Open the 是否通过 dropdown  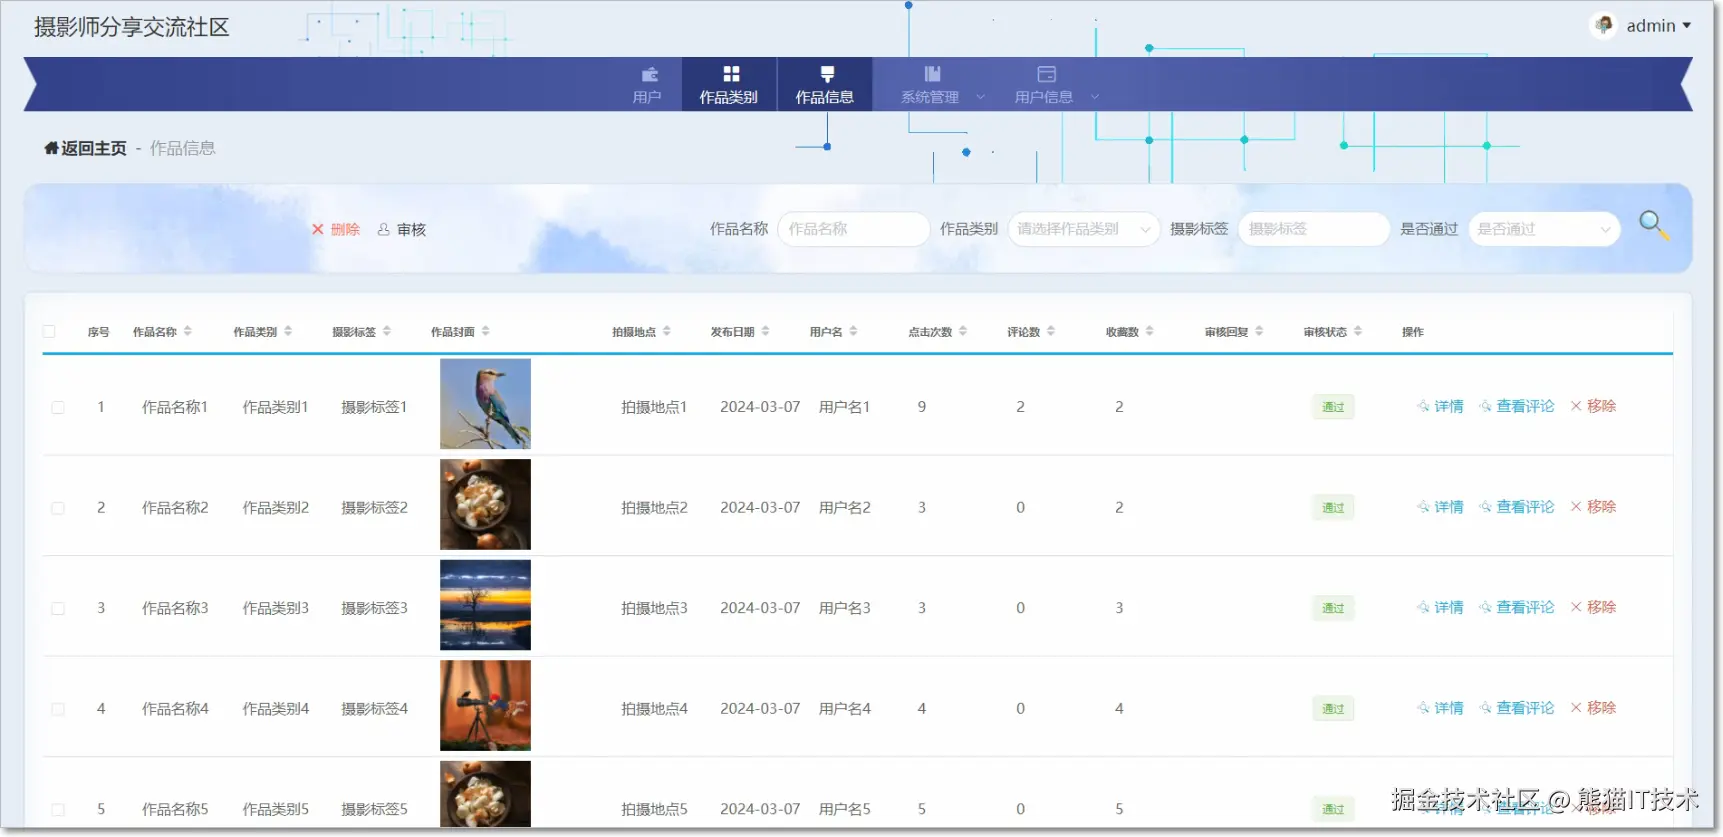[x=1544, y=229]
